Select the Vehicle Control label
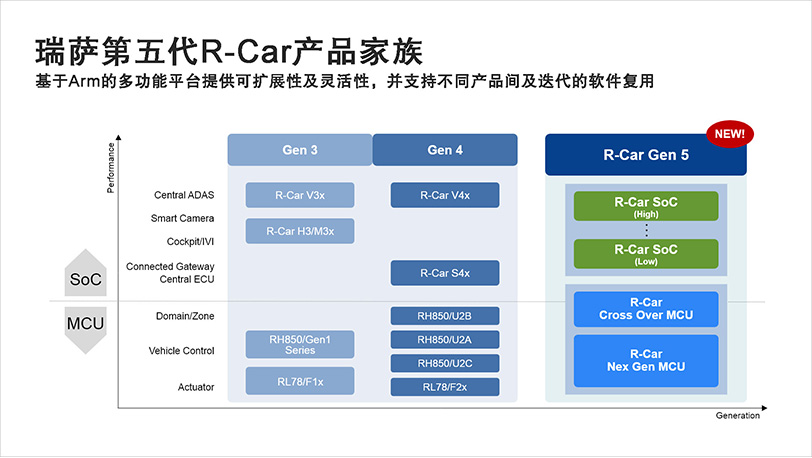The image size is (812, 458). click(x=181, y=351)
